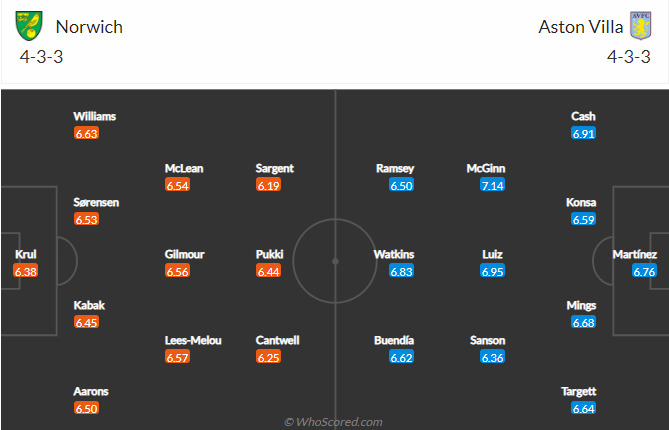Click the WhoScored.com watermark
Viewport: 669px width, 430px height.
[x=333, y=422]
